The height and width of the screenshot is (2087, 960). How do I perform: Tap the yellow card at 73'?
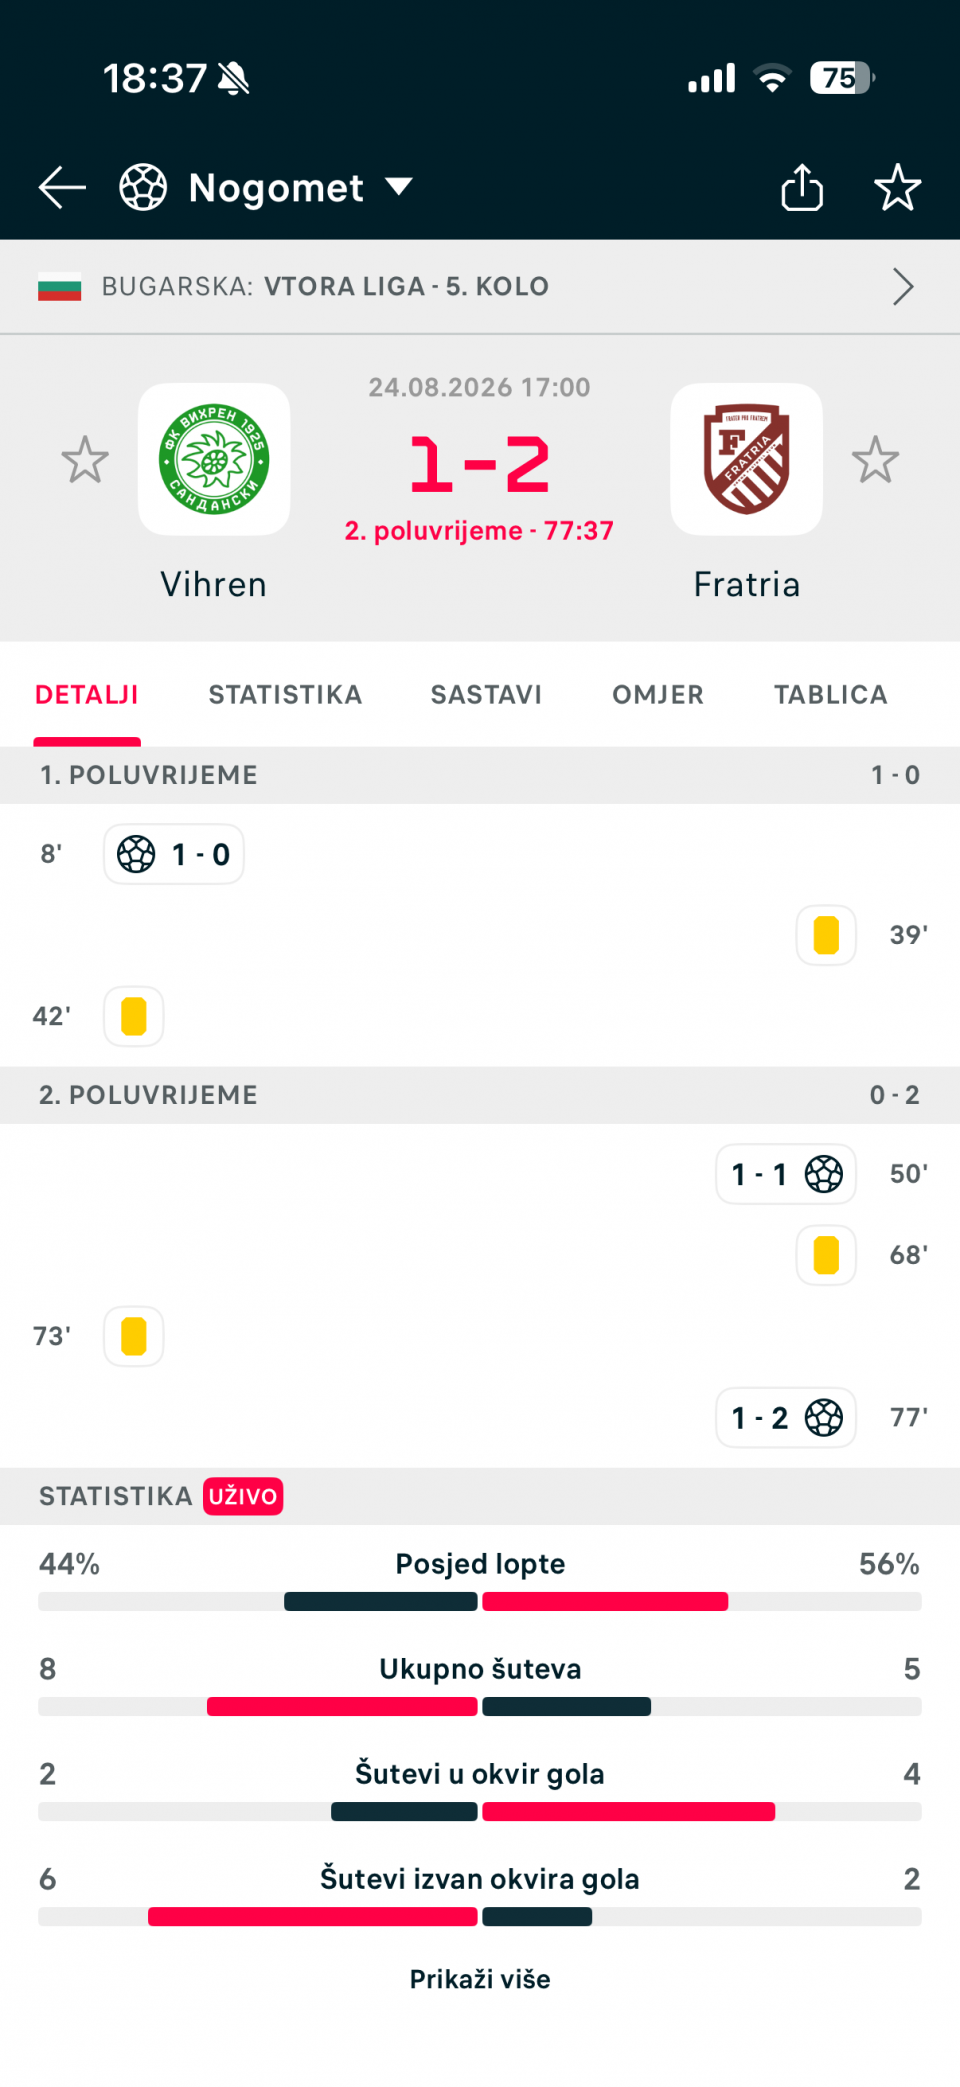(x=134, y=1336)
